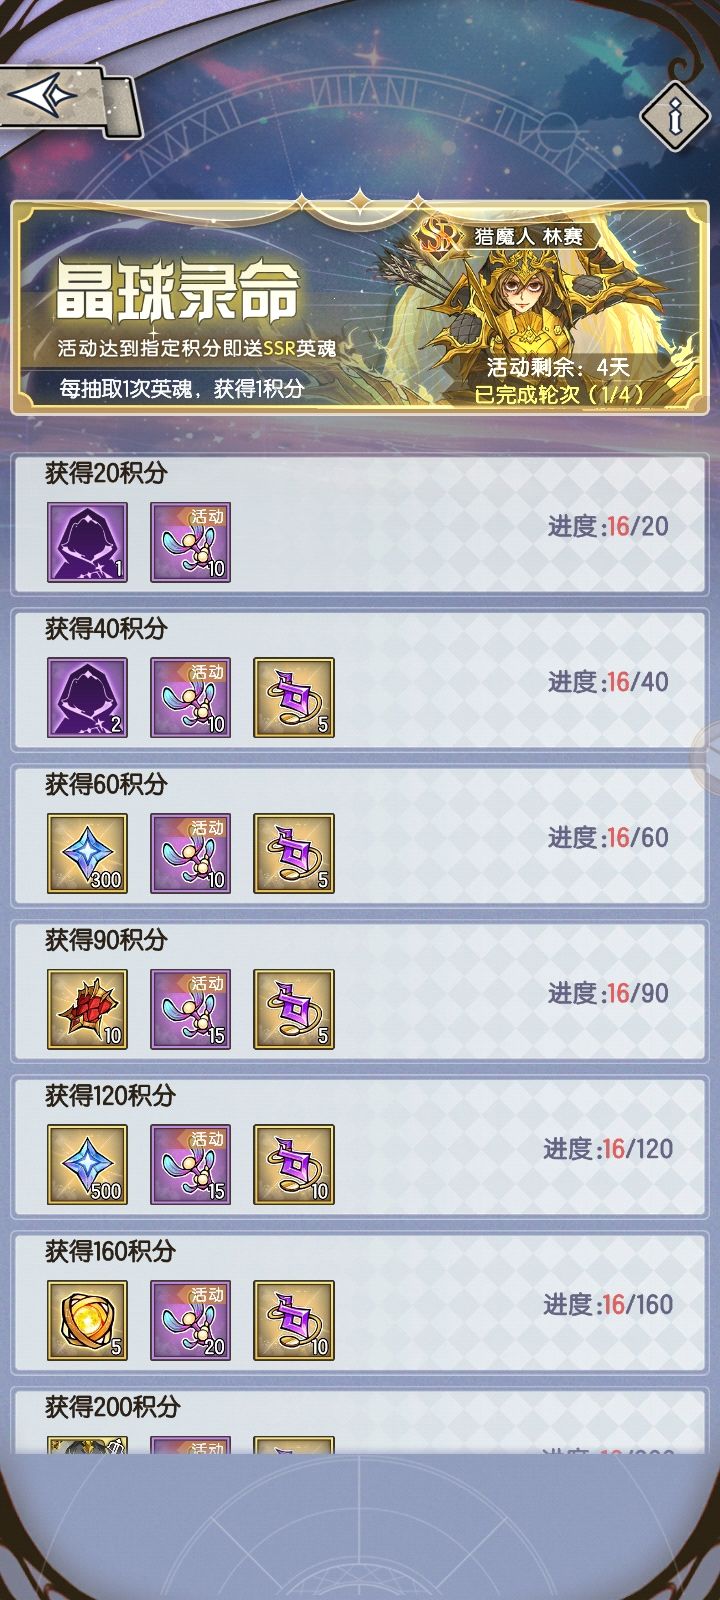720x1600 pixels.
Task: Tap the 500 blue crystal reward
Action: (88, 1165)
